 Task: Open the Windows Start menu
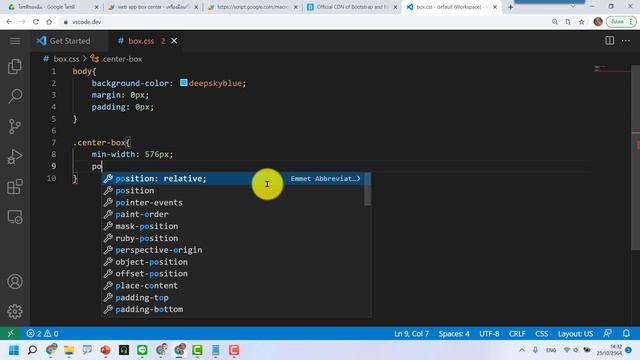click(13, 350)
